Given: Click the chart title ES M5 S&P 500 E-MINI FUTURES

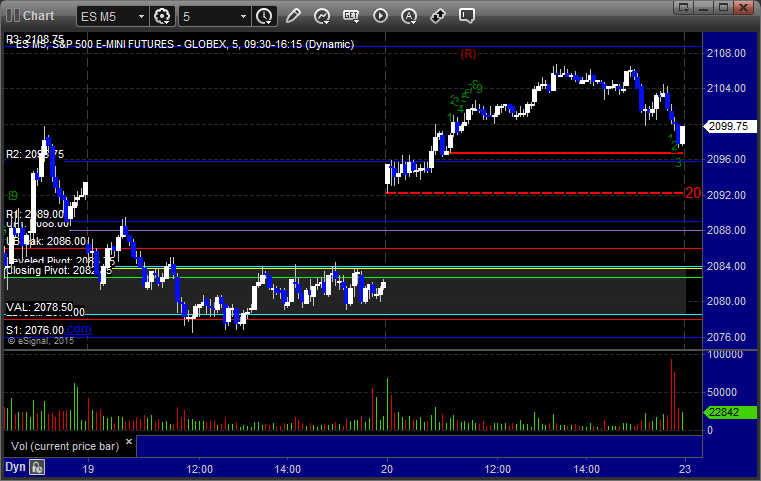Looking at the screenshot, I should [184, 44].
